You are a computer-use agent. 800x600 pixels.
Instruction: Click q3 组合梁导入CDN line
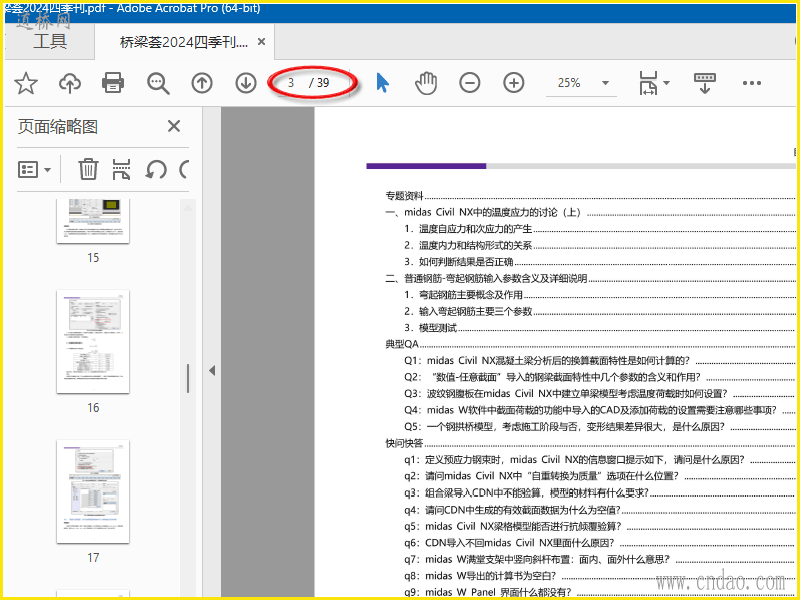coord(527,492)
